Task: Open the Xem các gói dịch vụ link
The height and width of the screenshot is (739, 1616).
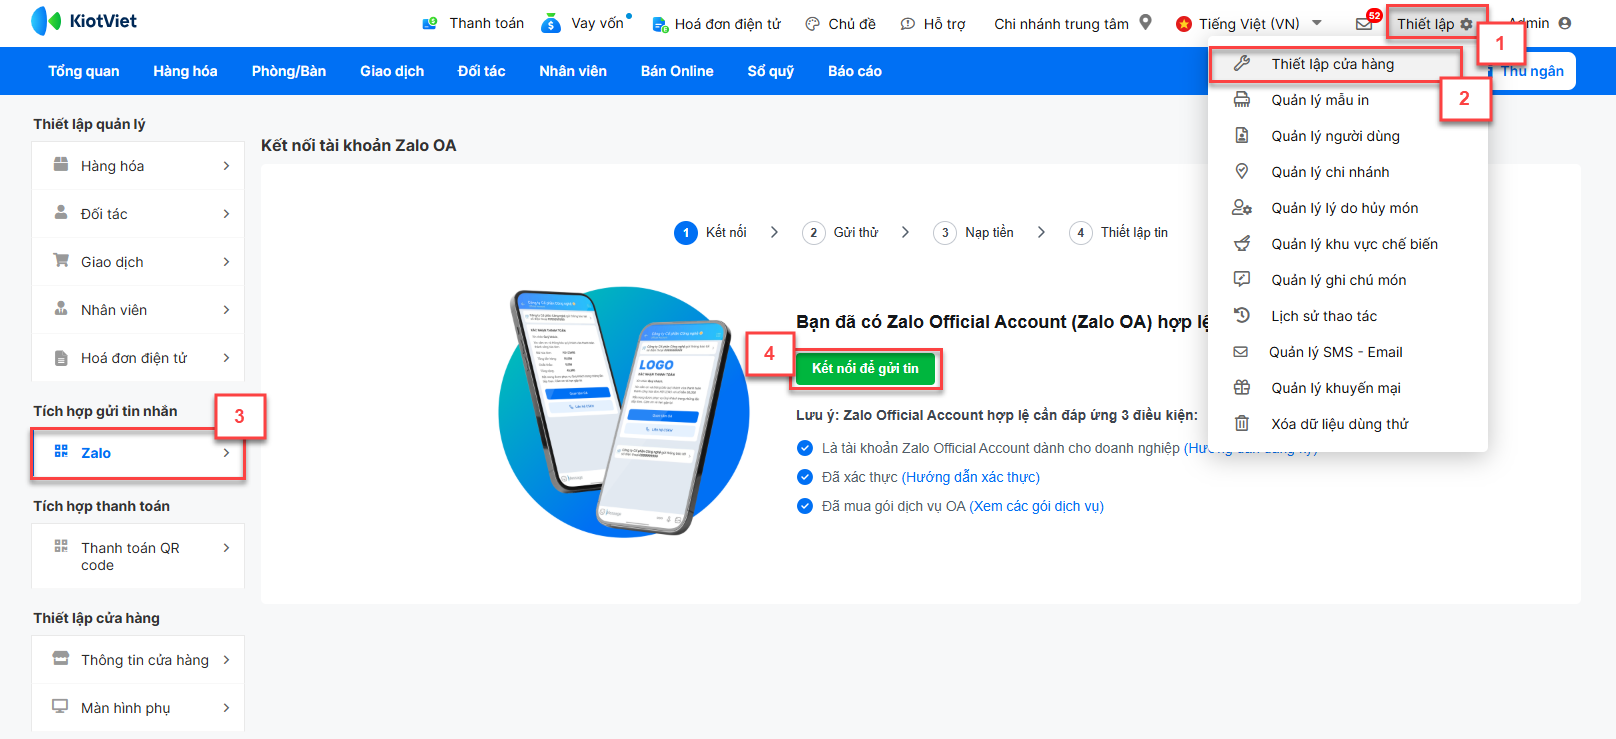Action: 1037,506
